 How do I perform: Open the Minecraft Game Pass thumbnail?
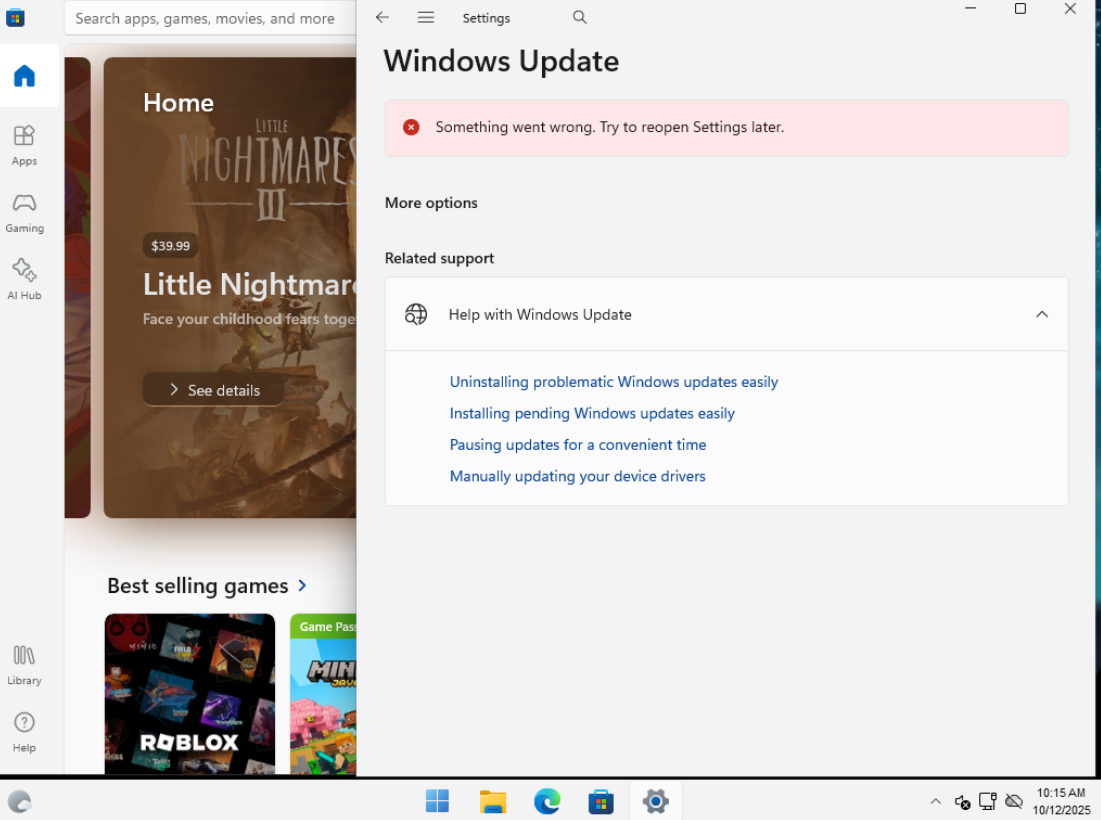[x=324, y=694]
